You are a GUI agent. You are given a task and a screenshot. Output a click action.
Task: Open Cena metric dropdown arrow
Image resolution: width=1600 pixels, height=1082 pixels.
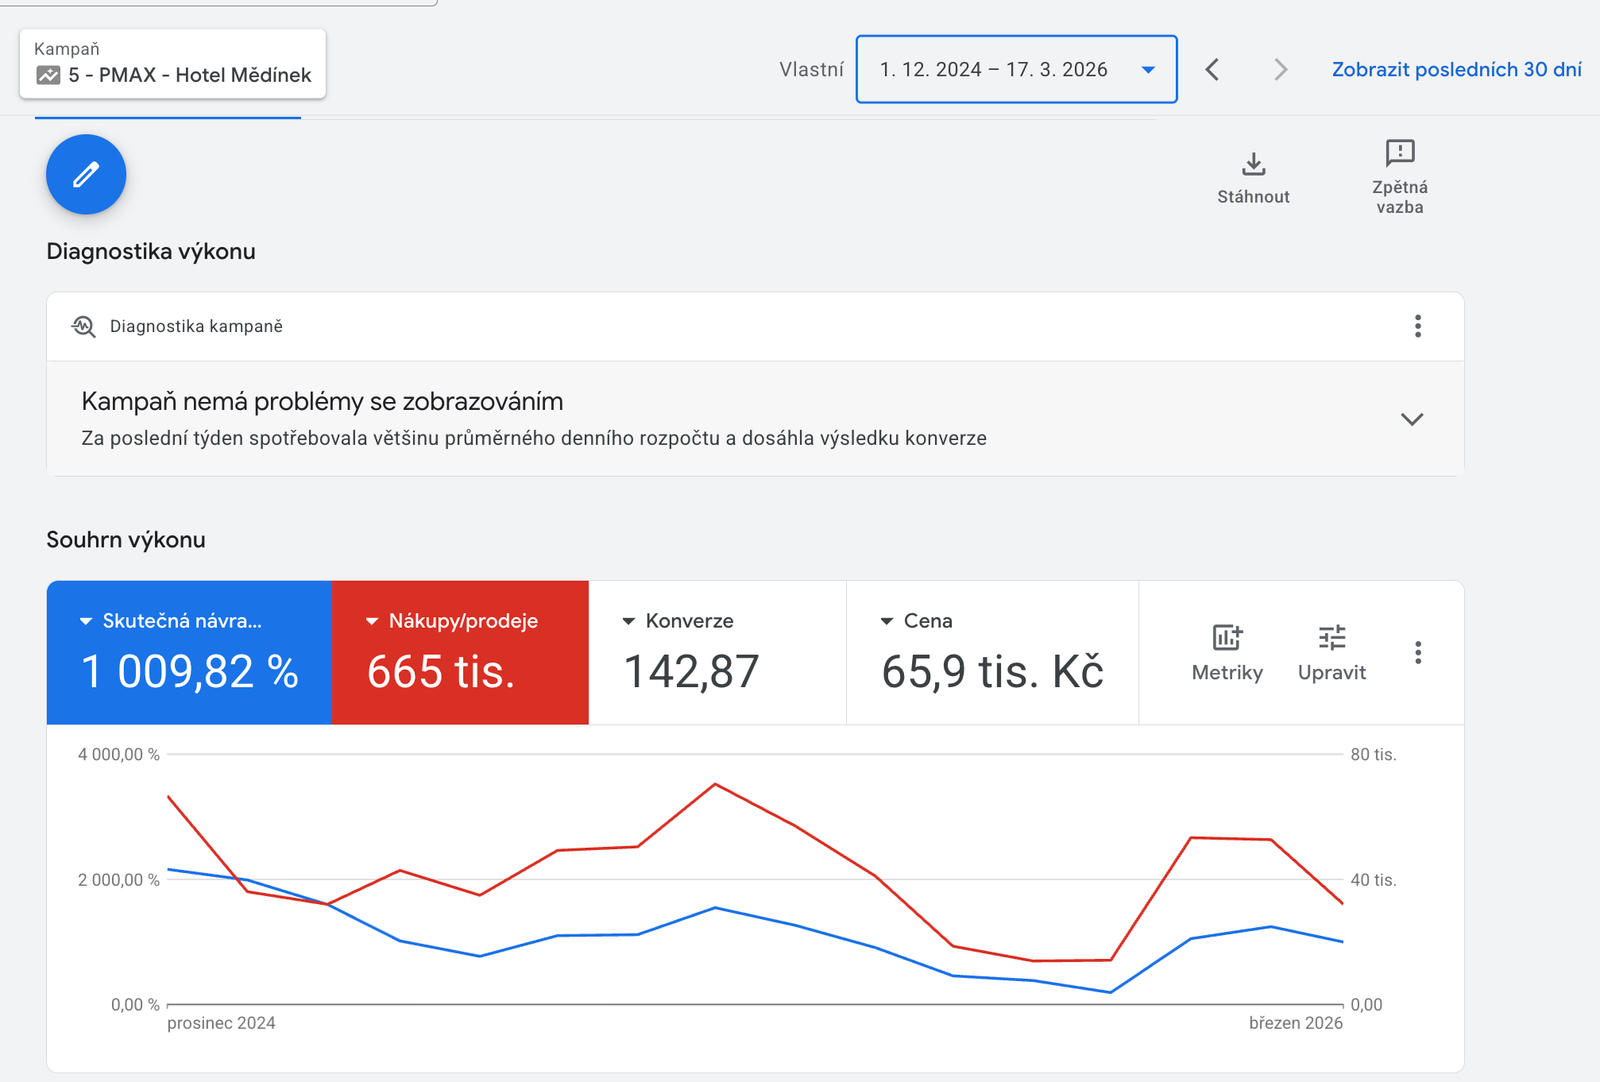(886, 621)
